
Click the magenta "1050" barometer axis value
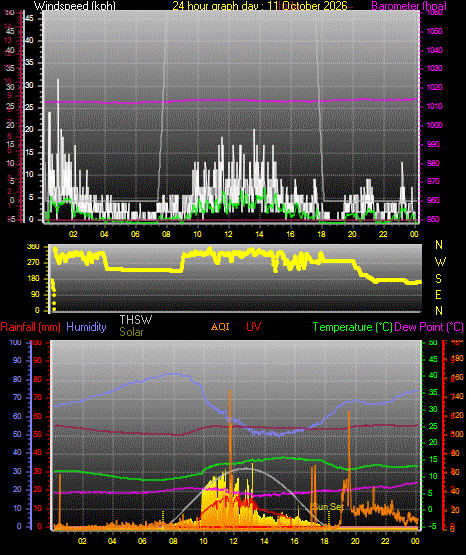click(434, 31)
